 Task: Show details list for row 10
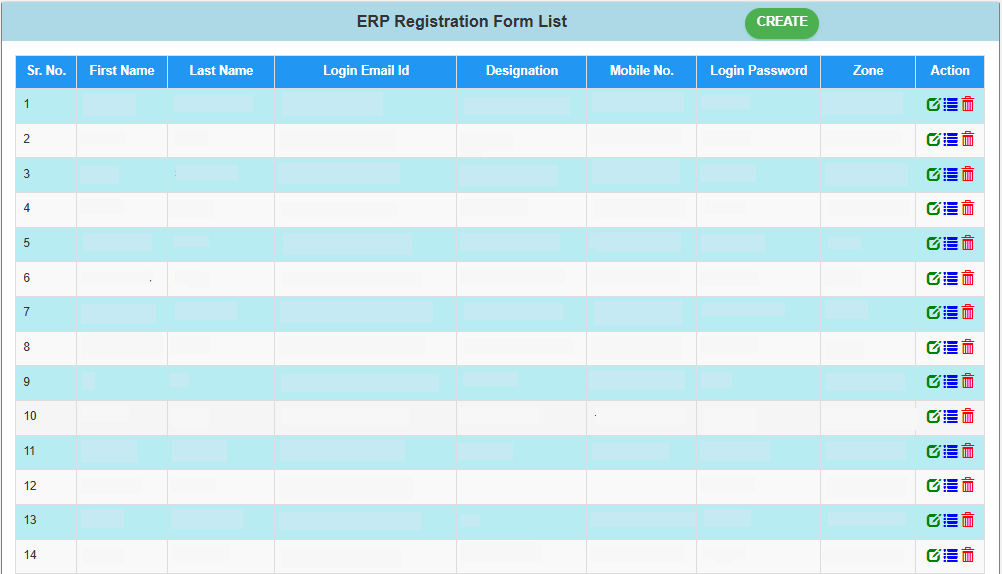[x=950, y=416]
